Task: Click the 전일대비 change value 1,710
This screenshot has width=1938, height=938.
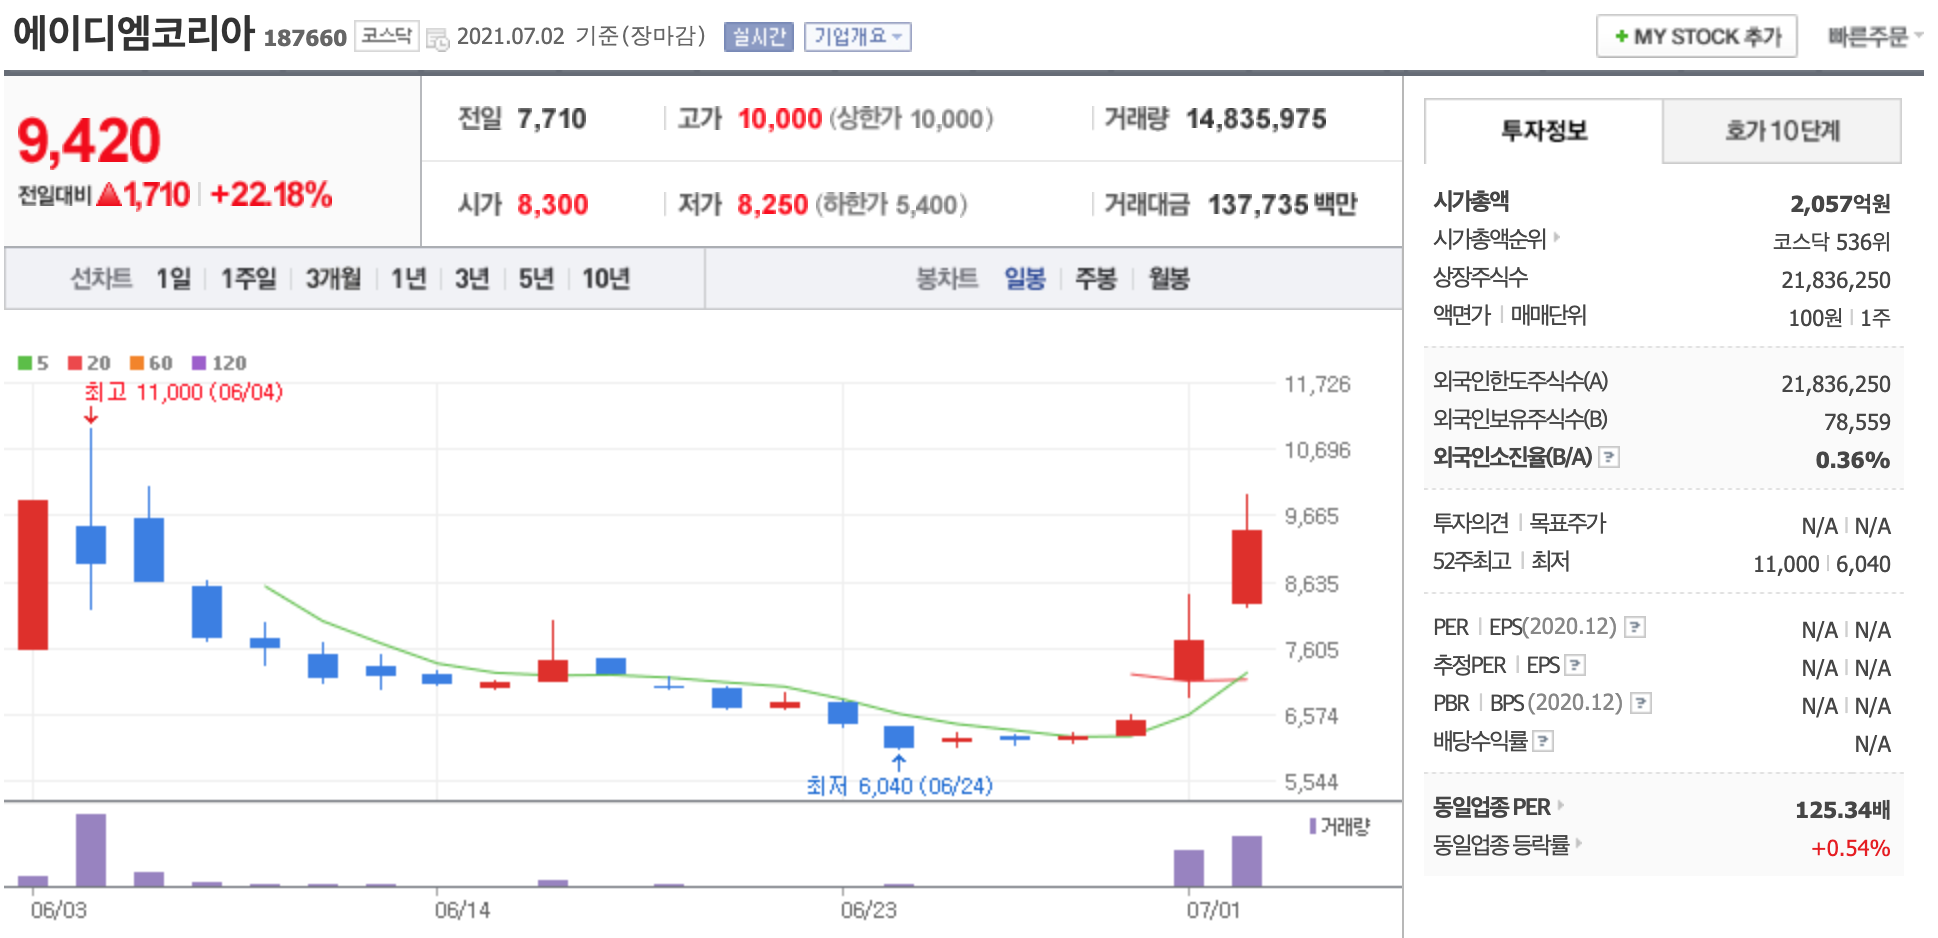Action: coord(157,194)
